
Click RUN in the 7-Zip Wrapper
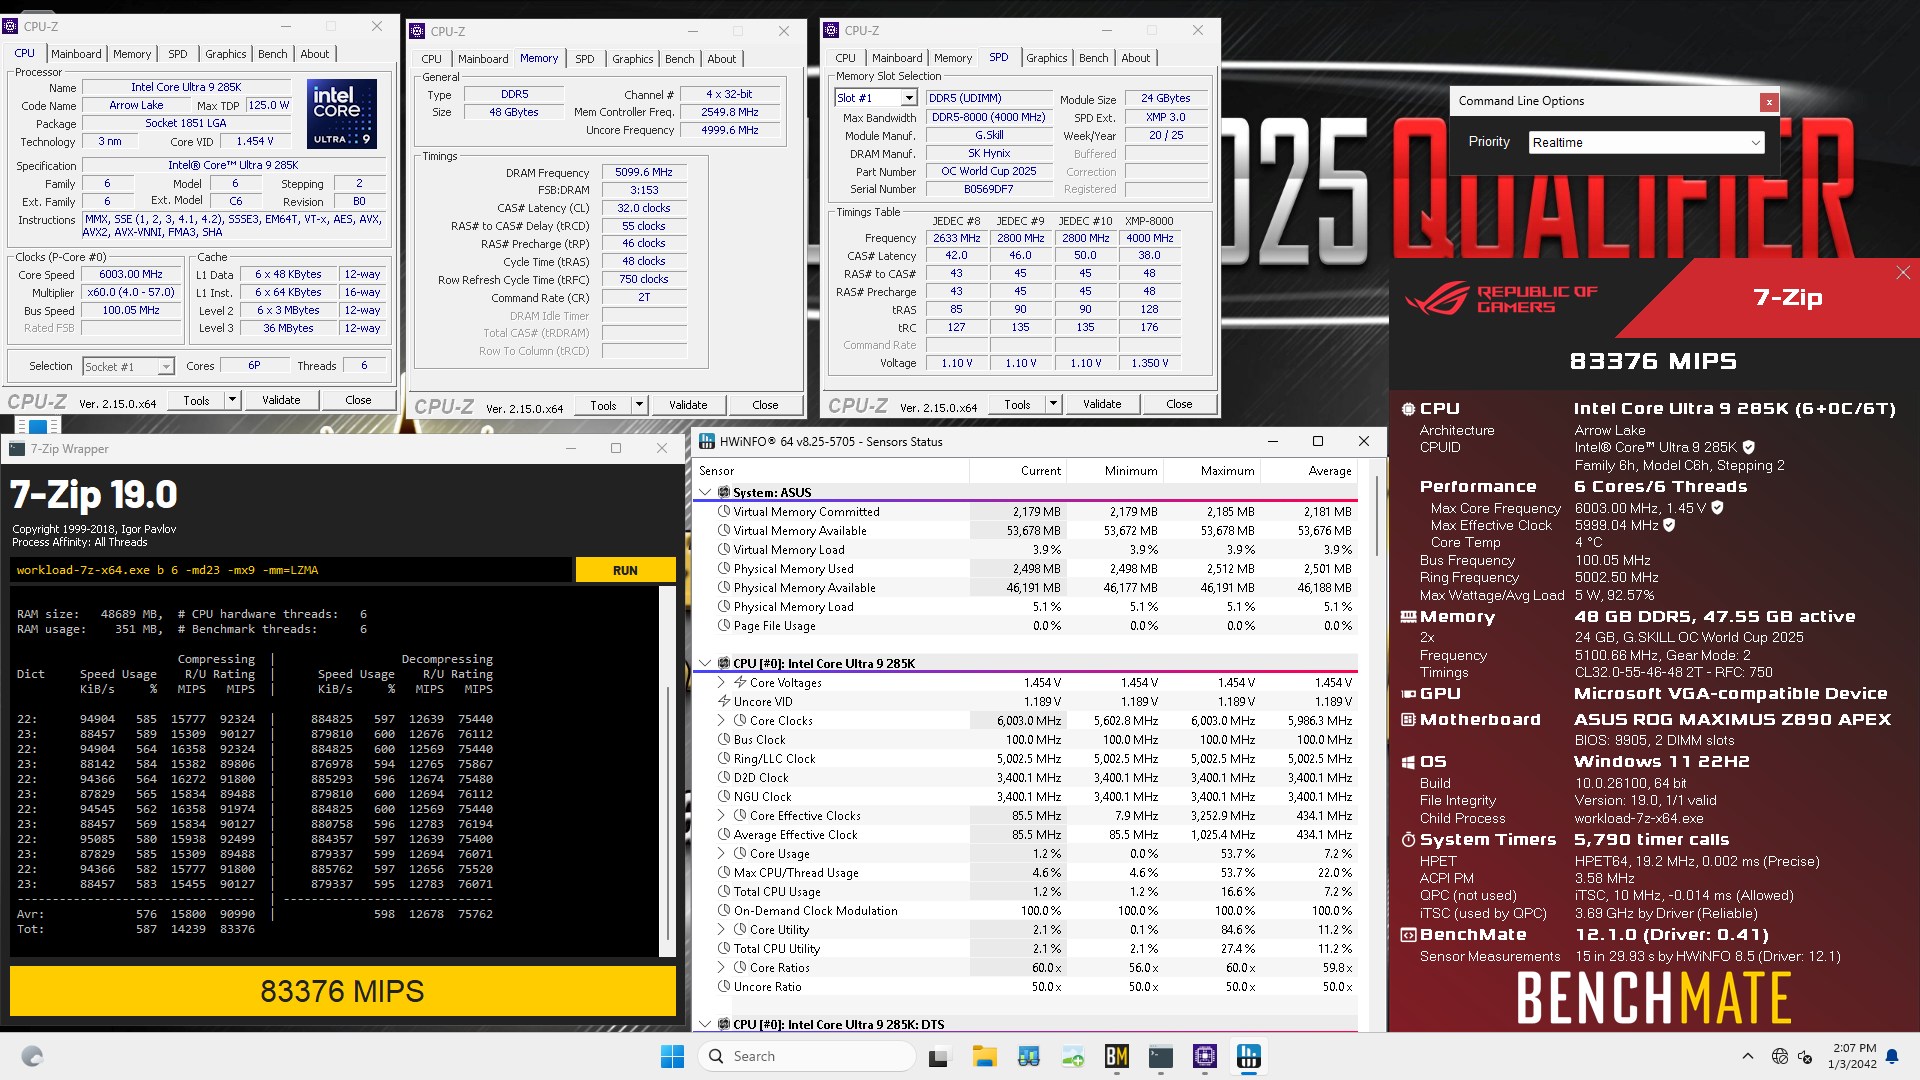[x=625, y=570]
